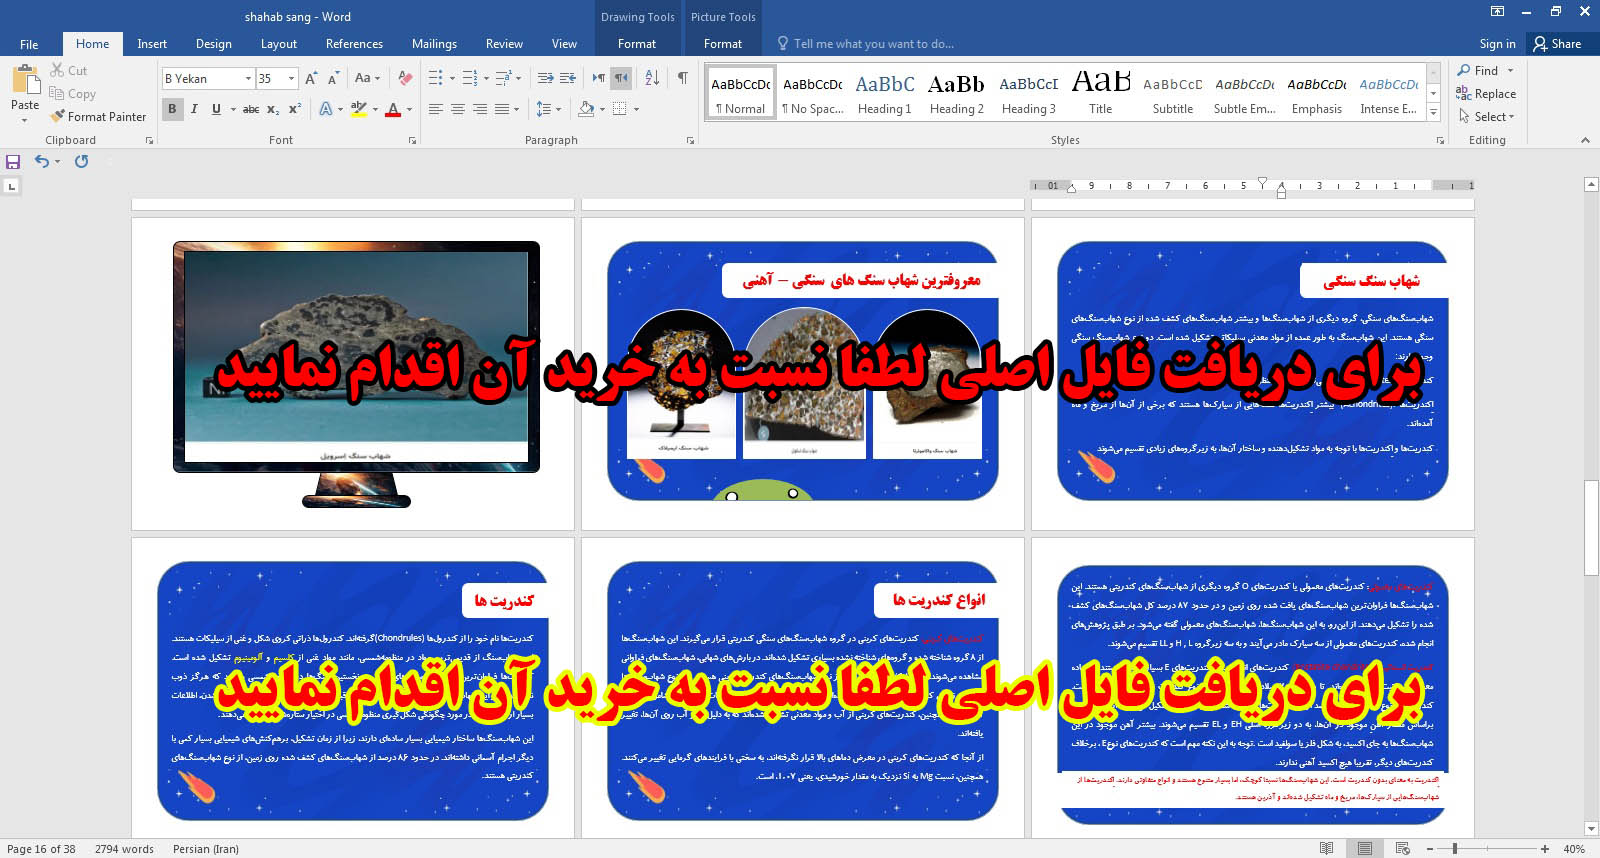This screenshot has width=1600, height=858.
Task: Decrease font size with Shrink Font
Action: (x=333, y=78)
